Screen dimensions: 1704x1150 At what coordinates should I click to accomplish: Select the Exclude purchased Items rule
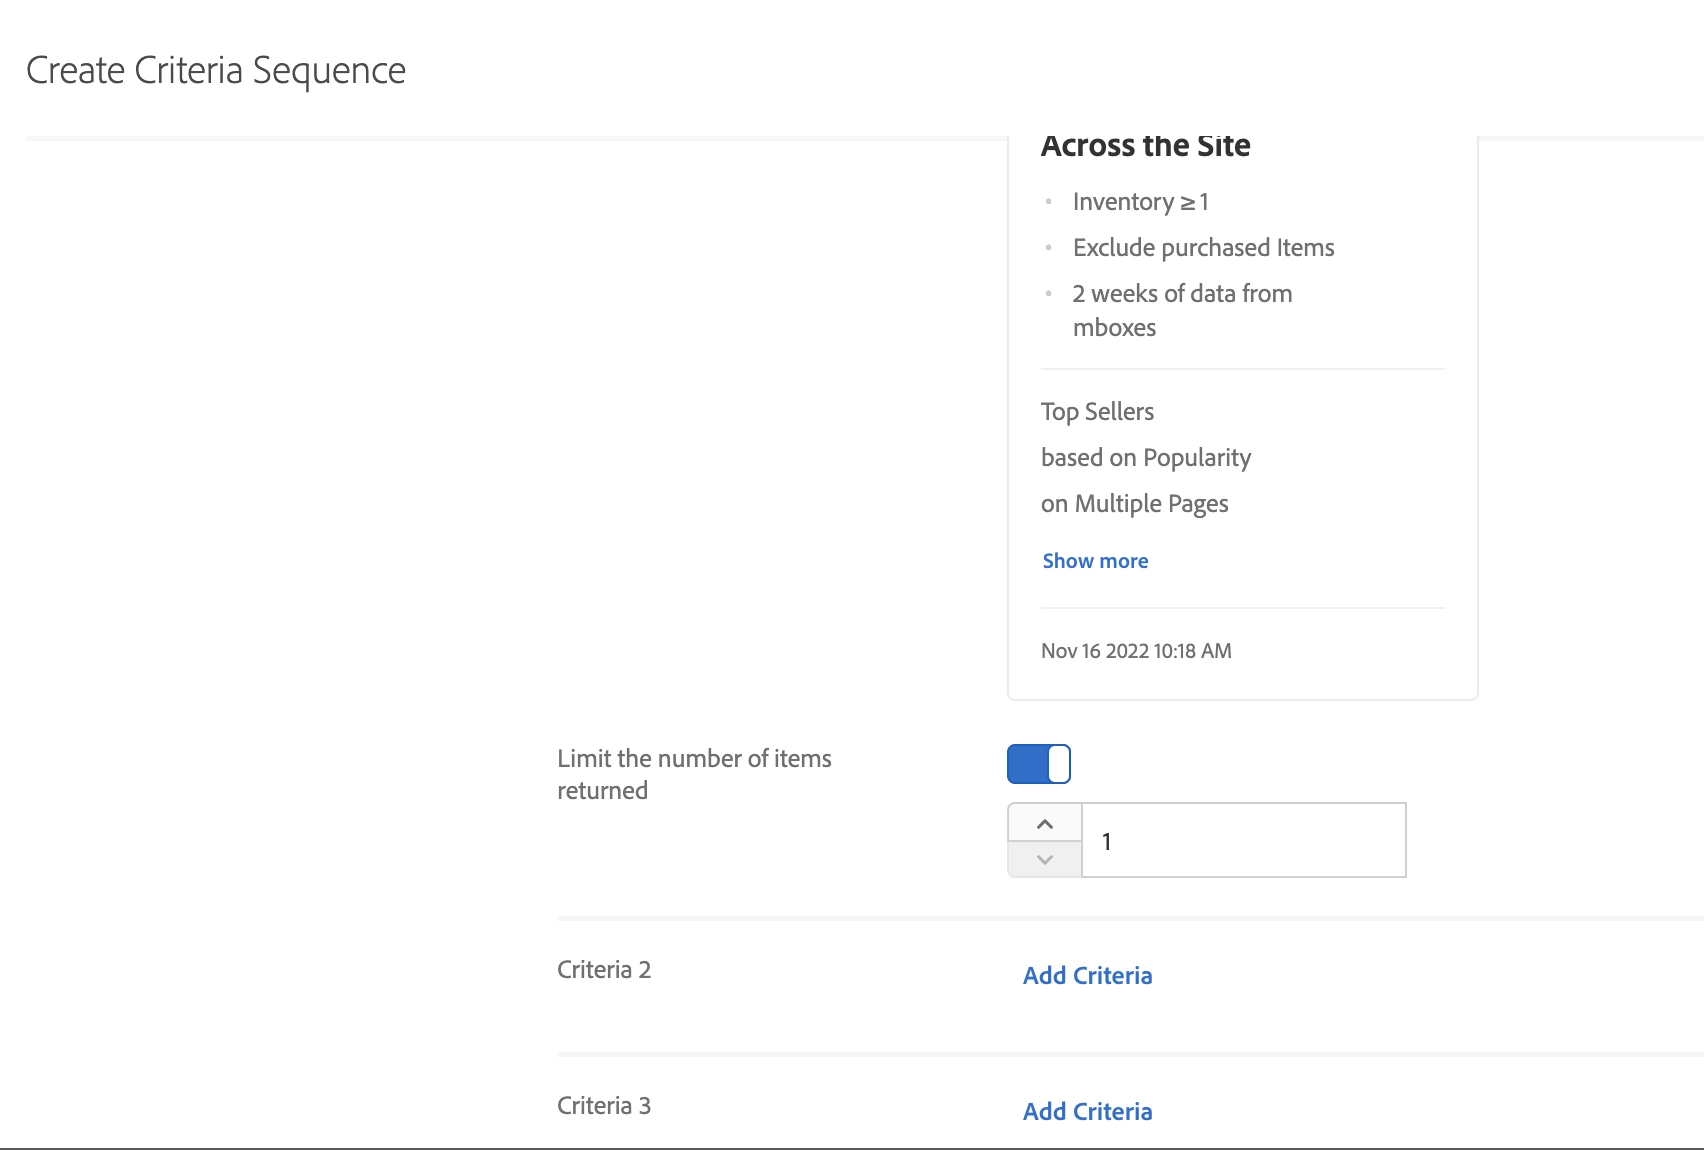[1203, 248]
